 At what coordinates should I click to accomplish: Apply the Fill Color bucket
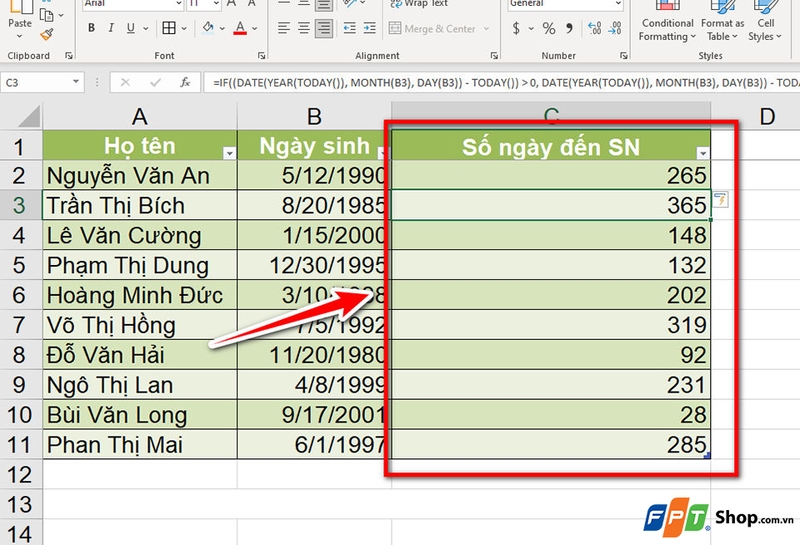pos(208,28)
